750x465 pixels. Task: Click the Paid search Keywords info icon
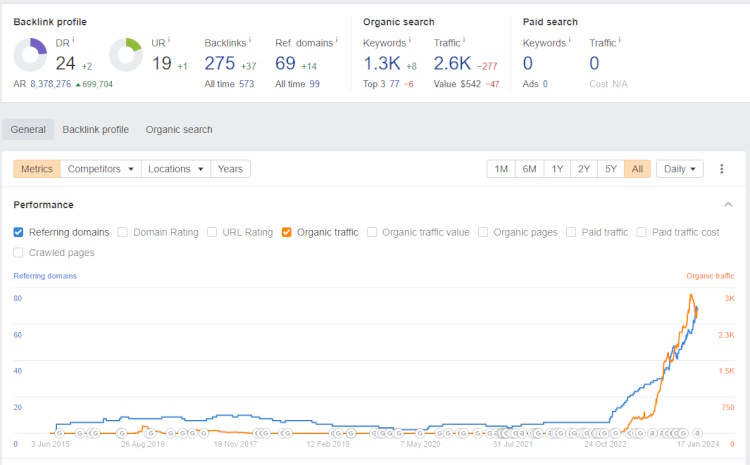(569, 41)
